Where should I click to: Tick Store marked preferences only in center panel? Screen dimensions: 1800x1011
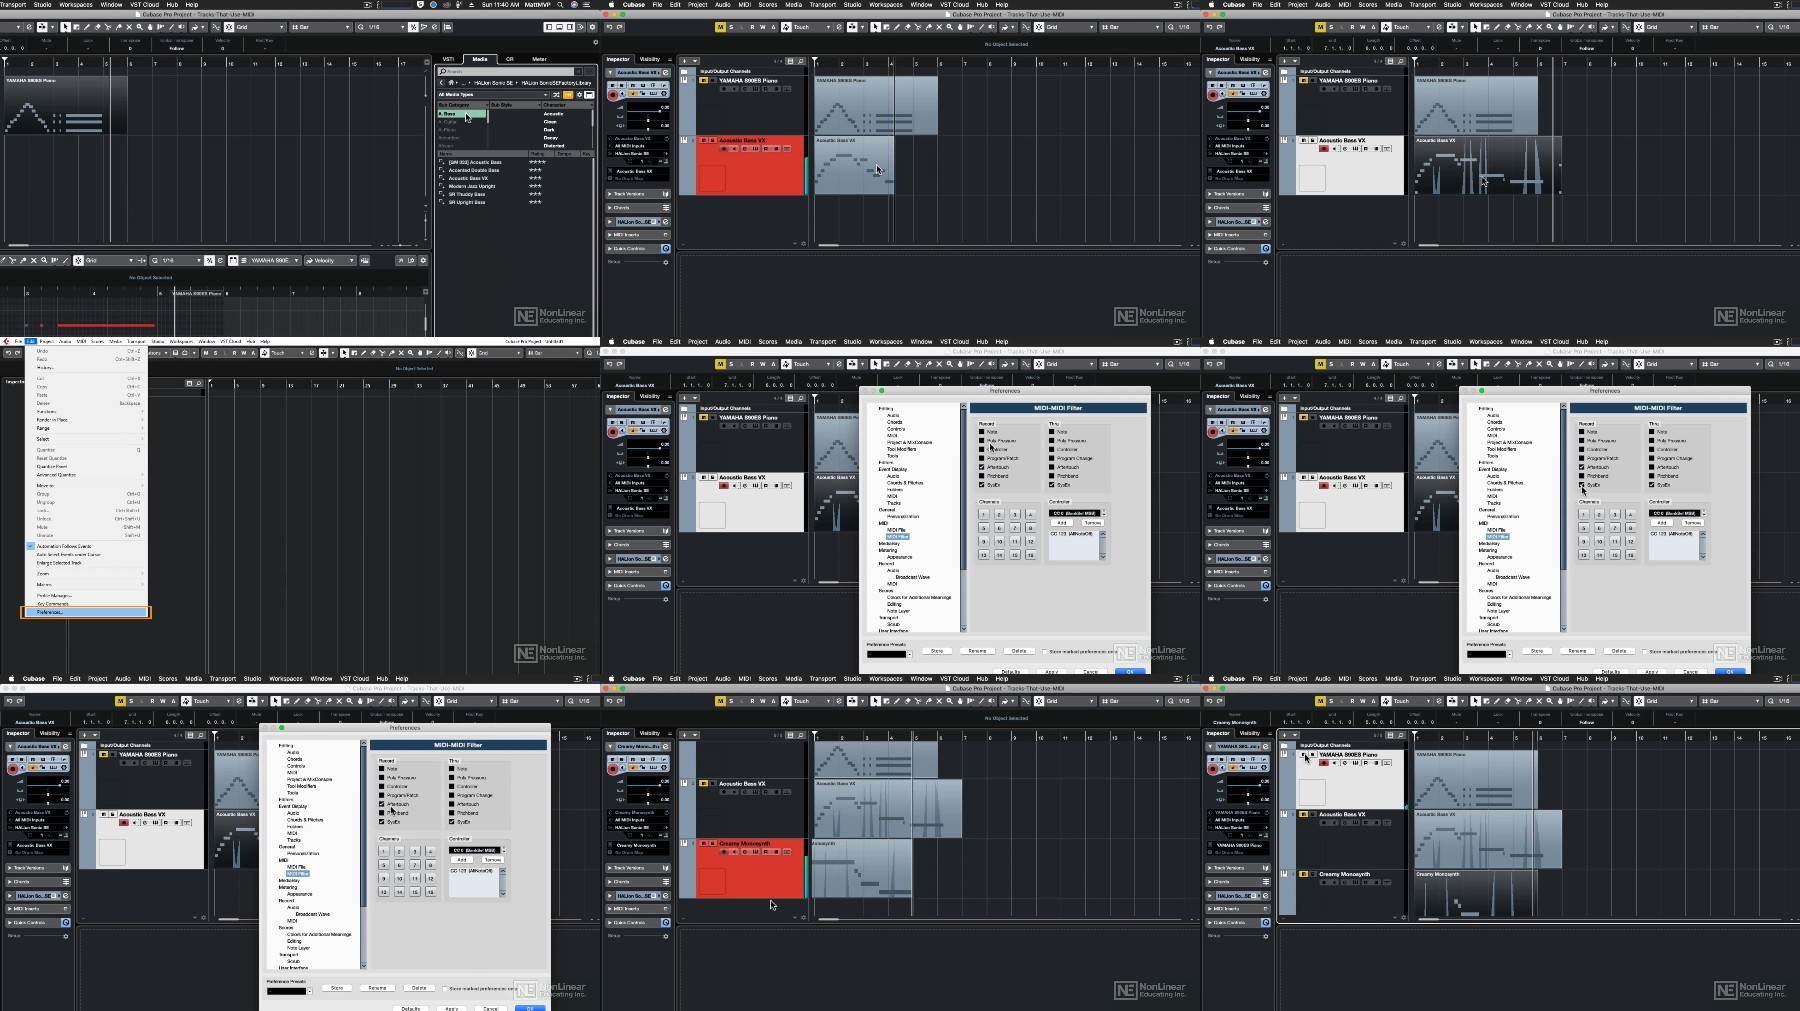pyautogui.click(x=1045, y=651)
